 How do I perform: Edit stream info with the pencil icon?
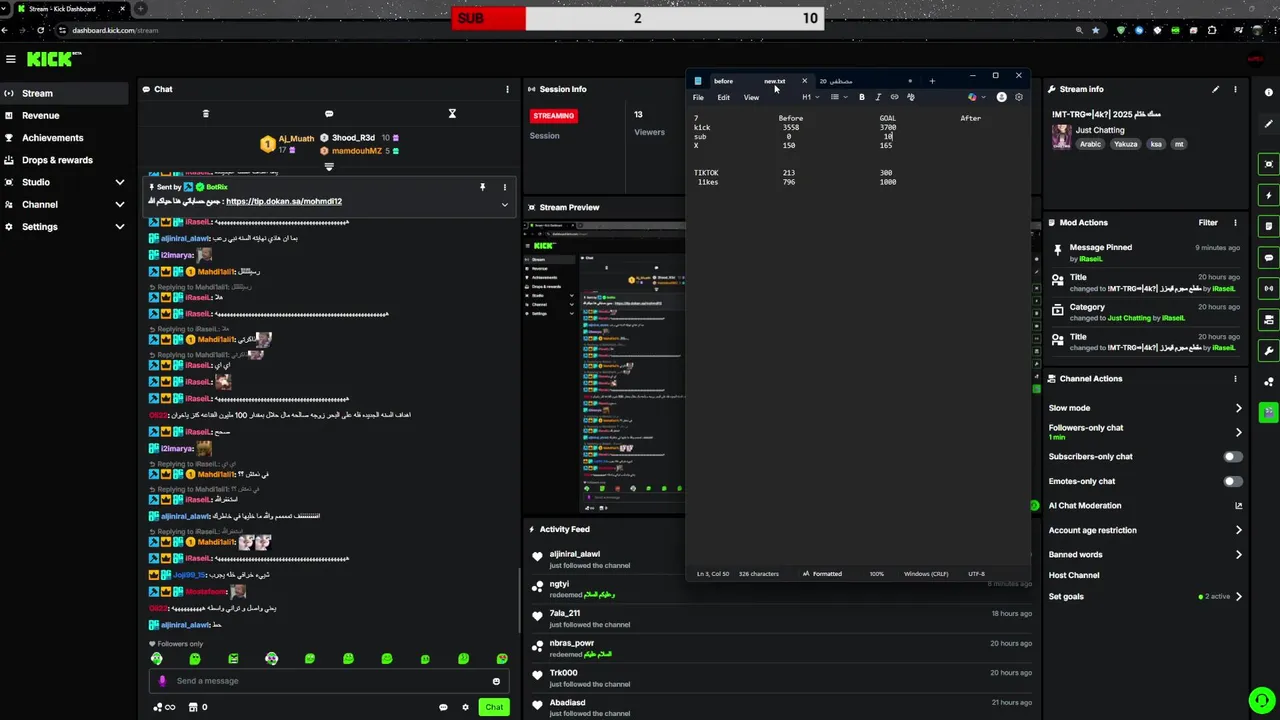[1216, 89]
